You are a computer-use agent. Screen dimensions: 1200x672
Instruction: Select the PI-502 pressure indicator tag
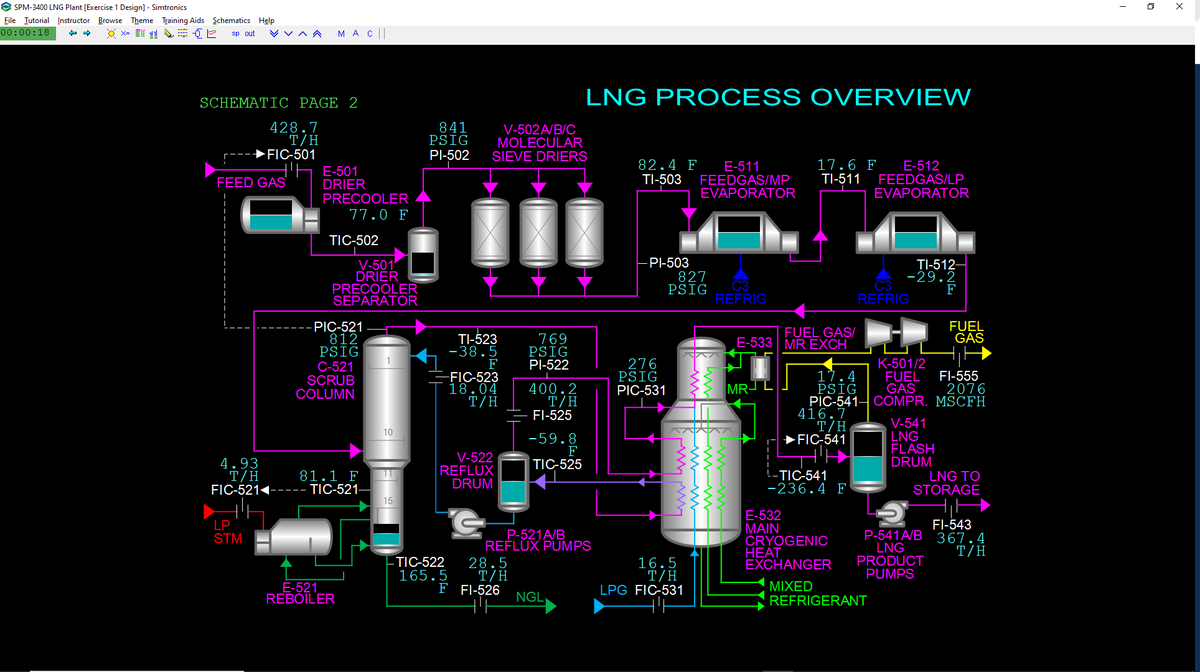click(449, 155)
